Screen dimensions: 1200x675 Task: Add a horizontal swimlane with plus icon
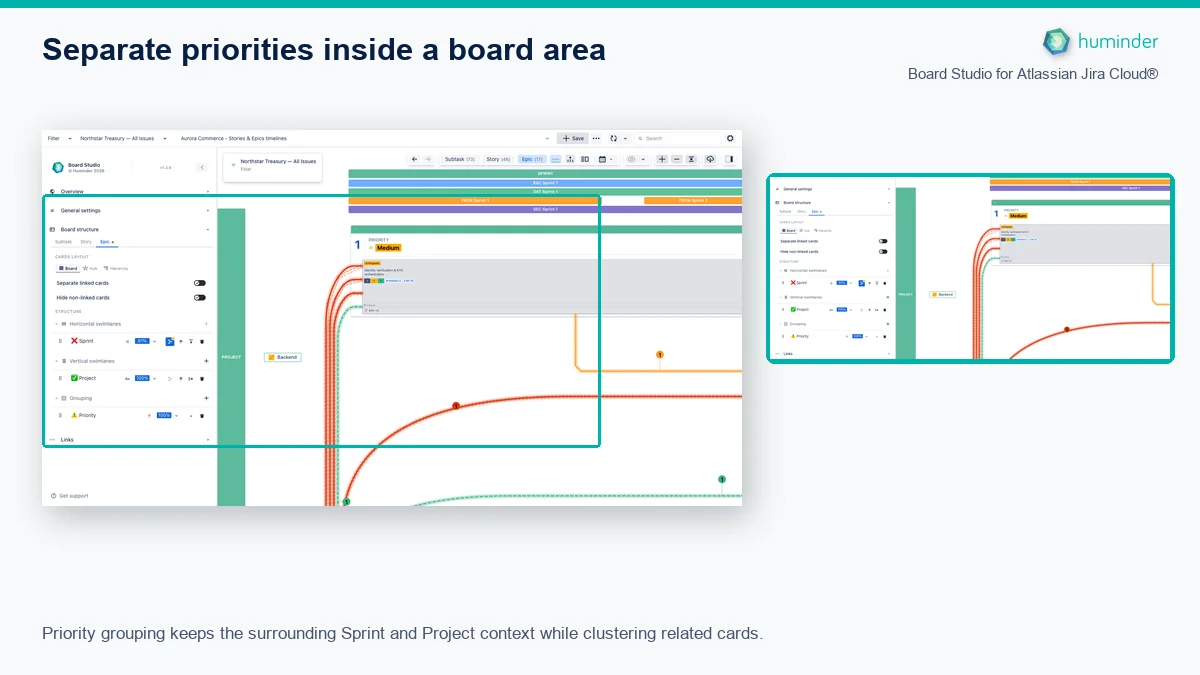coord(206,324)
